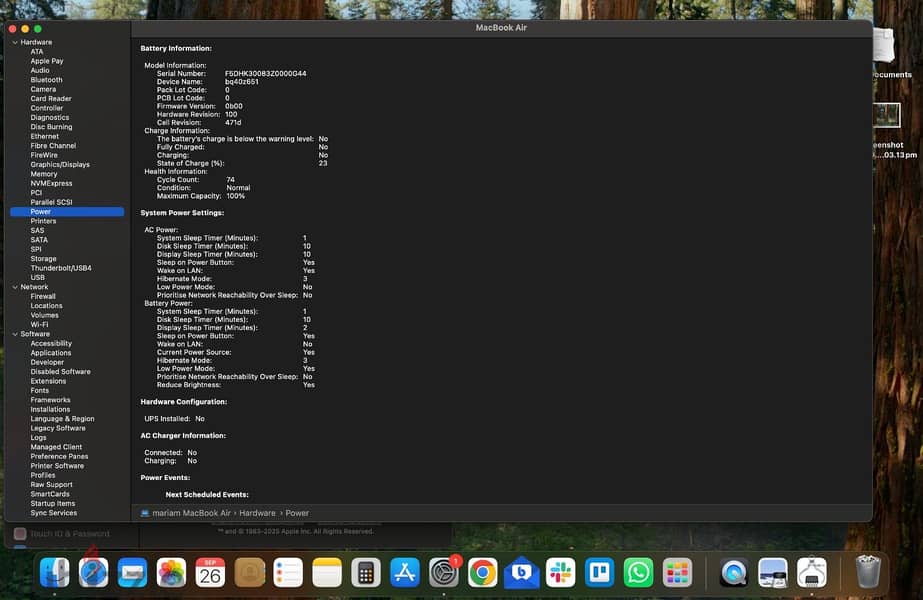The image size is (923, 600).
Task: Select the highlighted Power item in the sidebar
Action: pyautogui.click(x=67, y=211)
